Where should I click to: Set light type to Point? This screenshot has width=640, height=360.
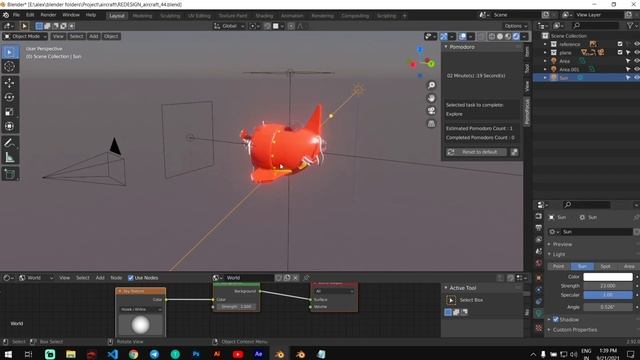(x=558, y=266)
